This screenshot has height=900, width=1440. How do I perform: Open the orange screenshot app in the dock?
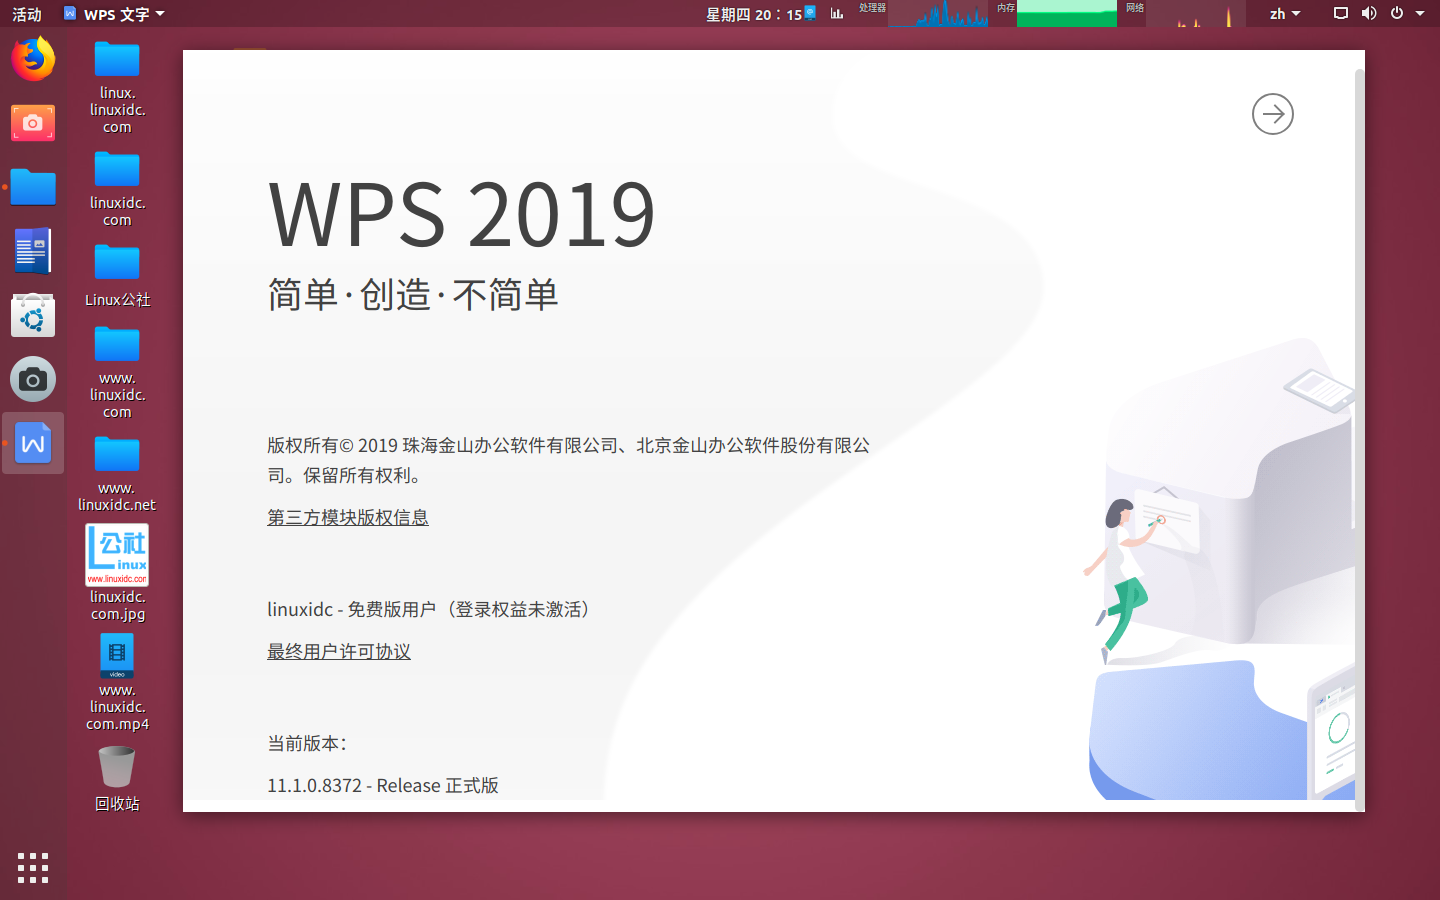(x=33, y=123)
